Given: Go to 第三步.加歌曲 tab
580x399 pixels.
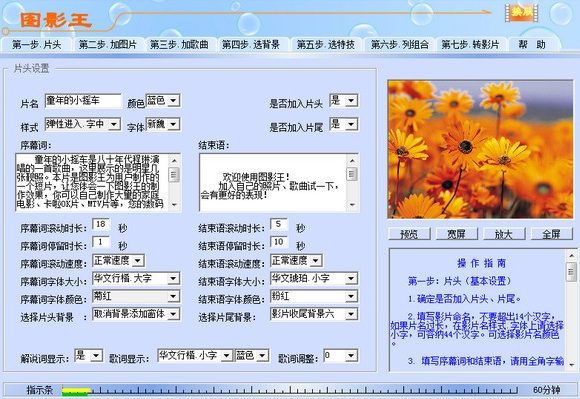Looking at the screenshot, I should (179, 45).
